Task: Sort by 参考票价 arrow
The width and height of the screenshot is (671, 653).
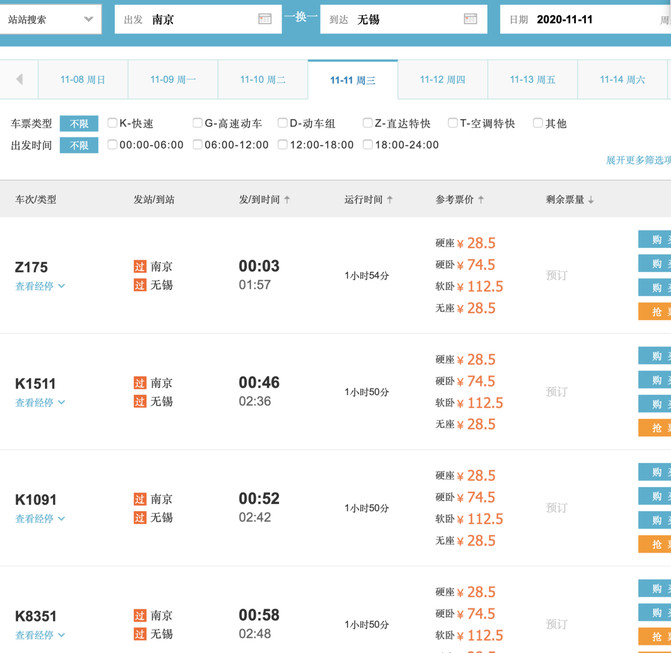Action: click(x=481, y=199)
